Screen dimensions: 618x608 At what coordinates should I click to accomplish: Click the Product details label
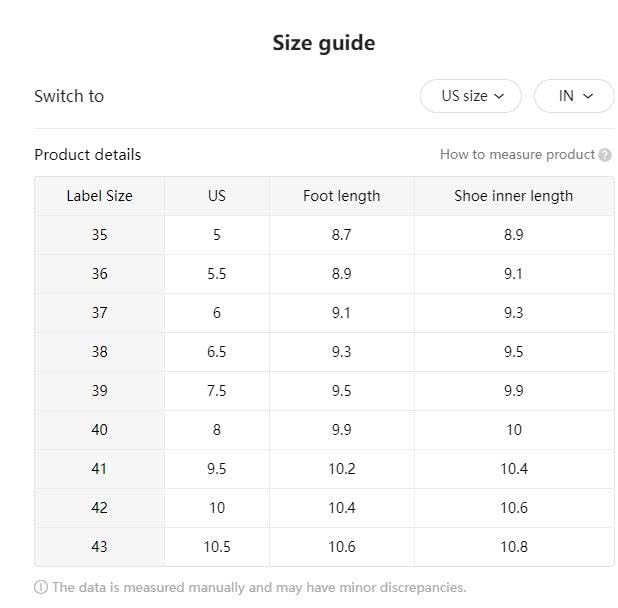click(x=88, y=155)
